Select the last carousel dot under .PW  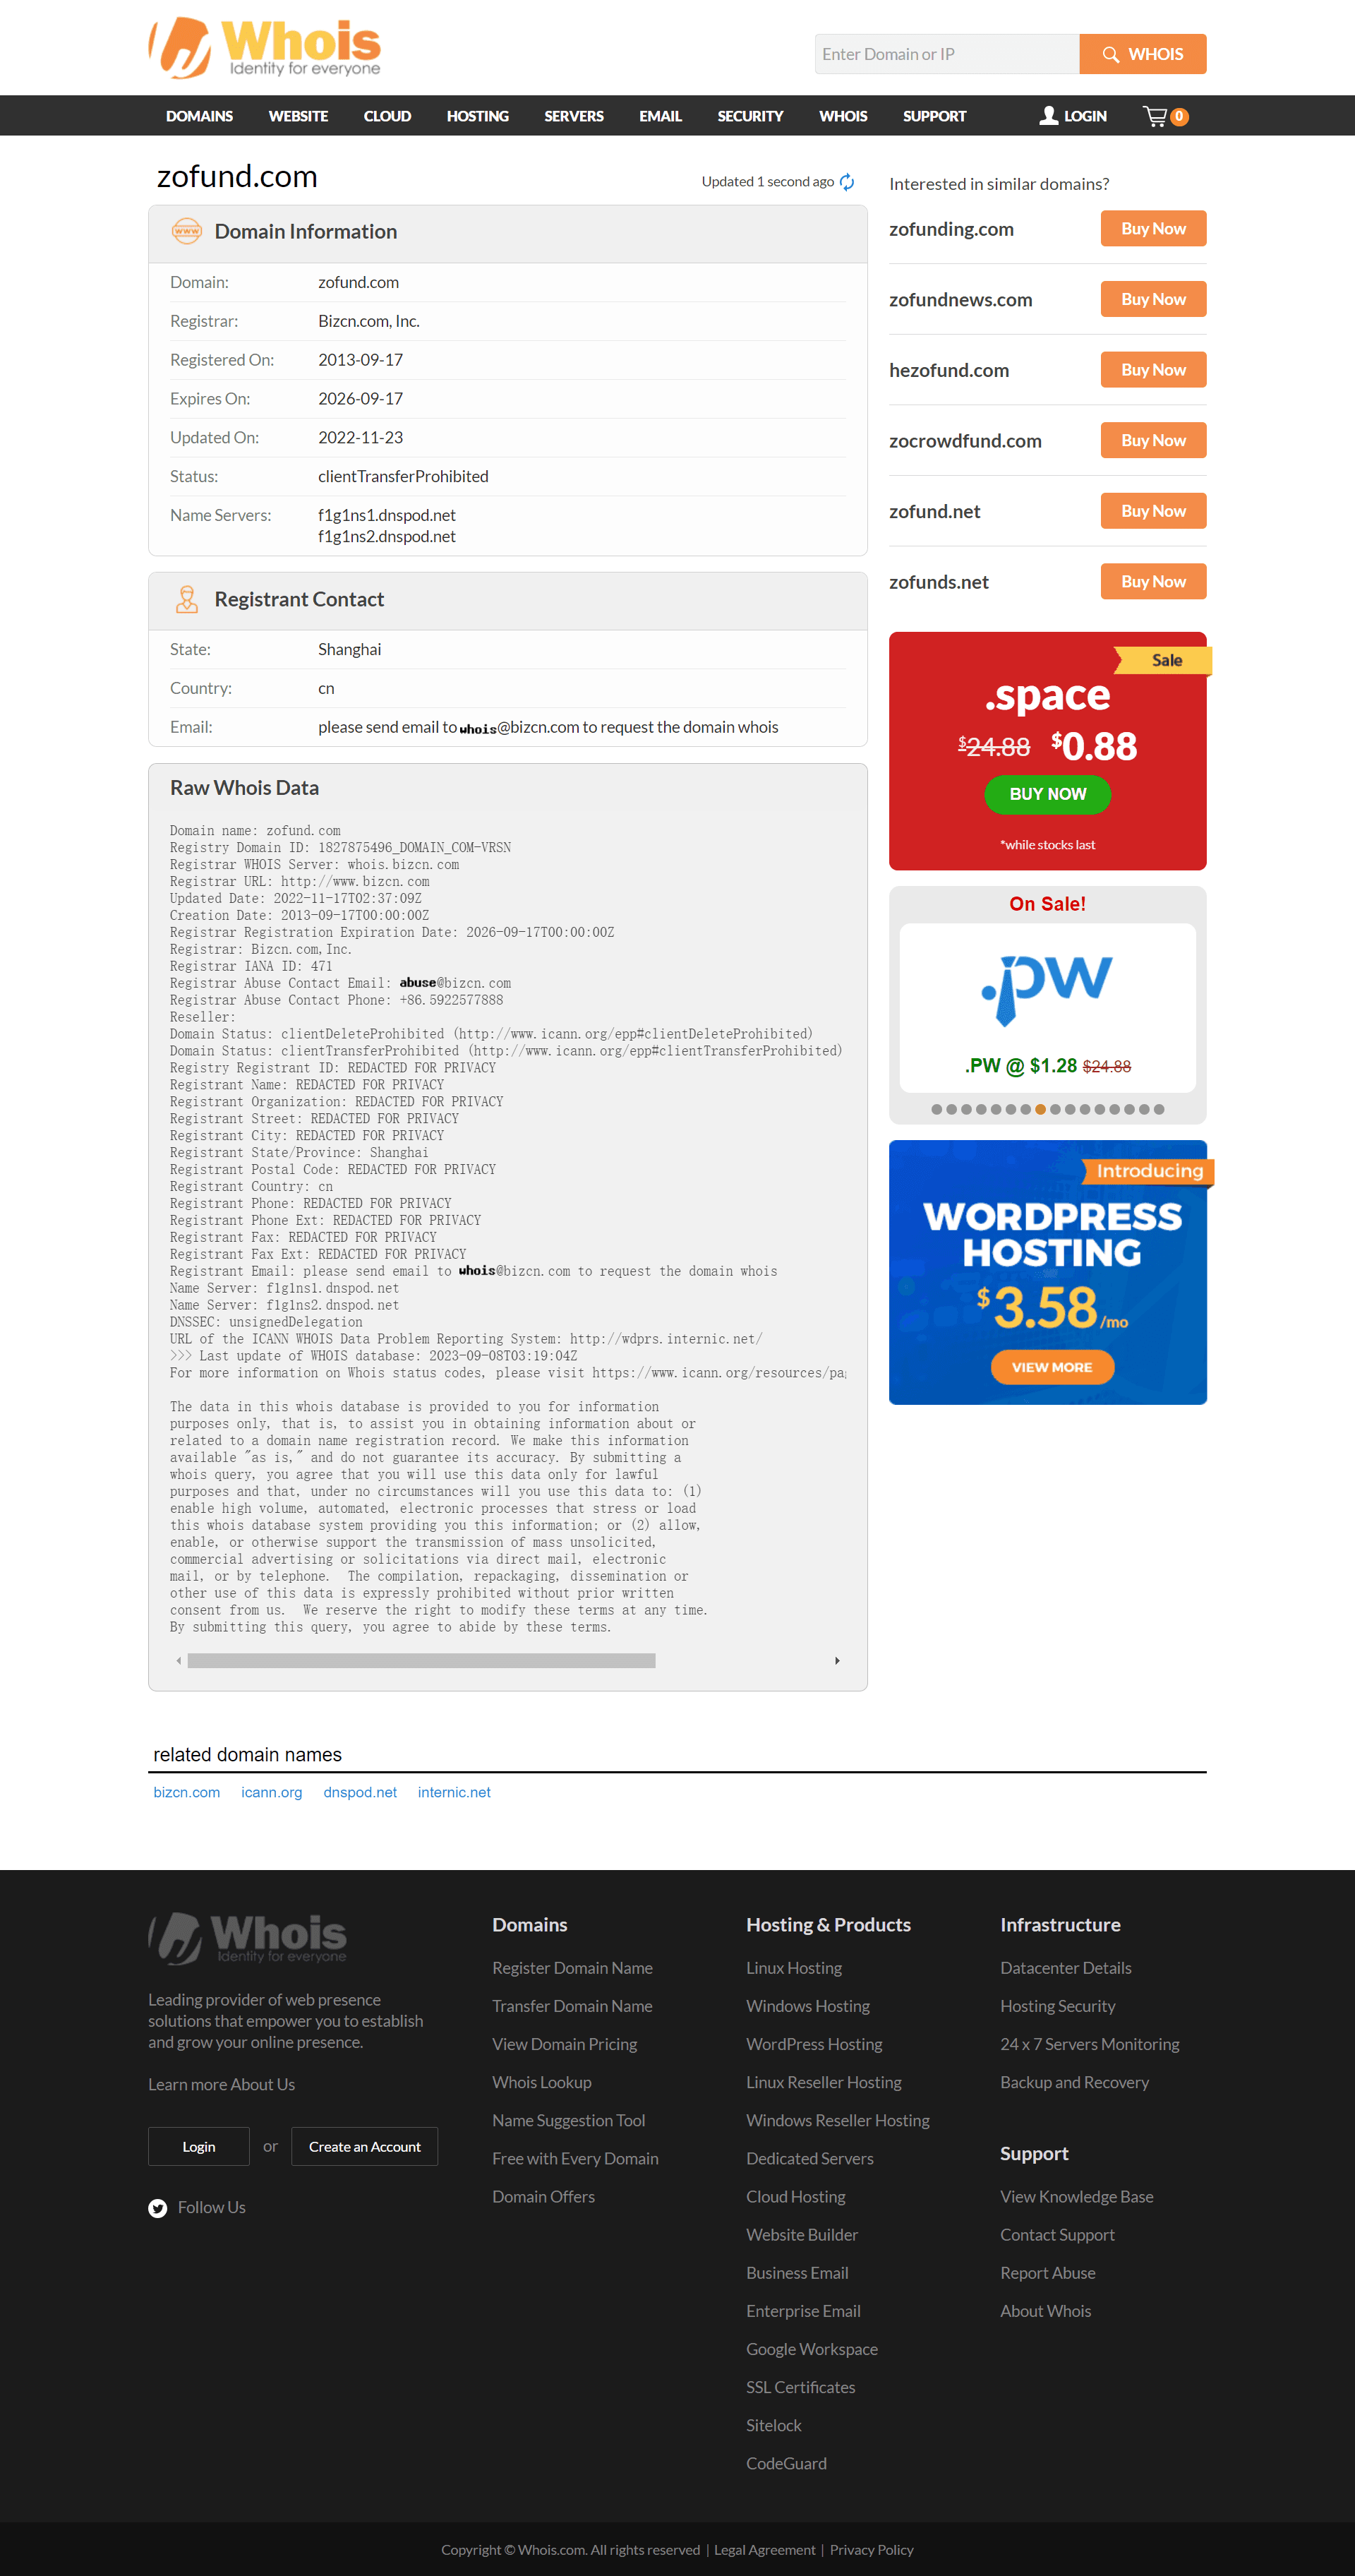[x=1159, y=1109]
